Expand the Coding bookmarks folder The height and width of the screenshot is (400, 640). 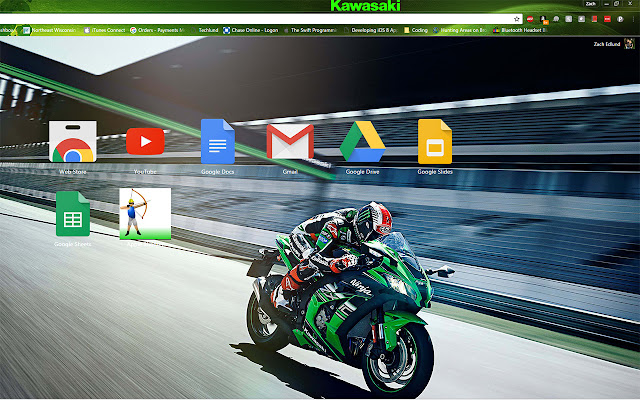pyautogui.click(x=416, y=30)
